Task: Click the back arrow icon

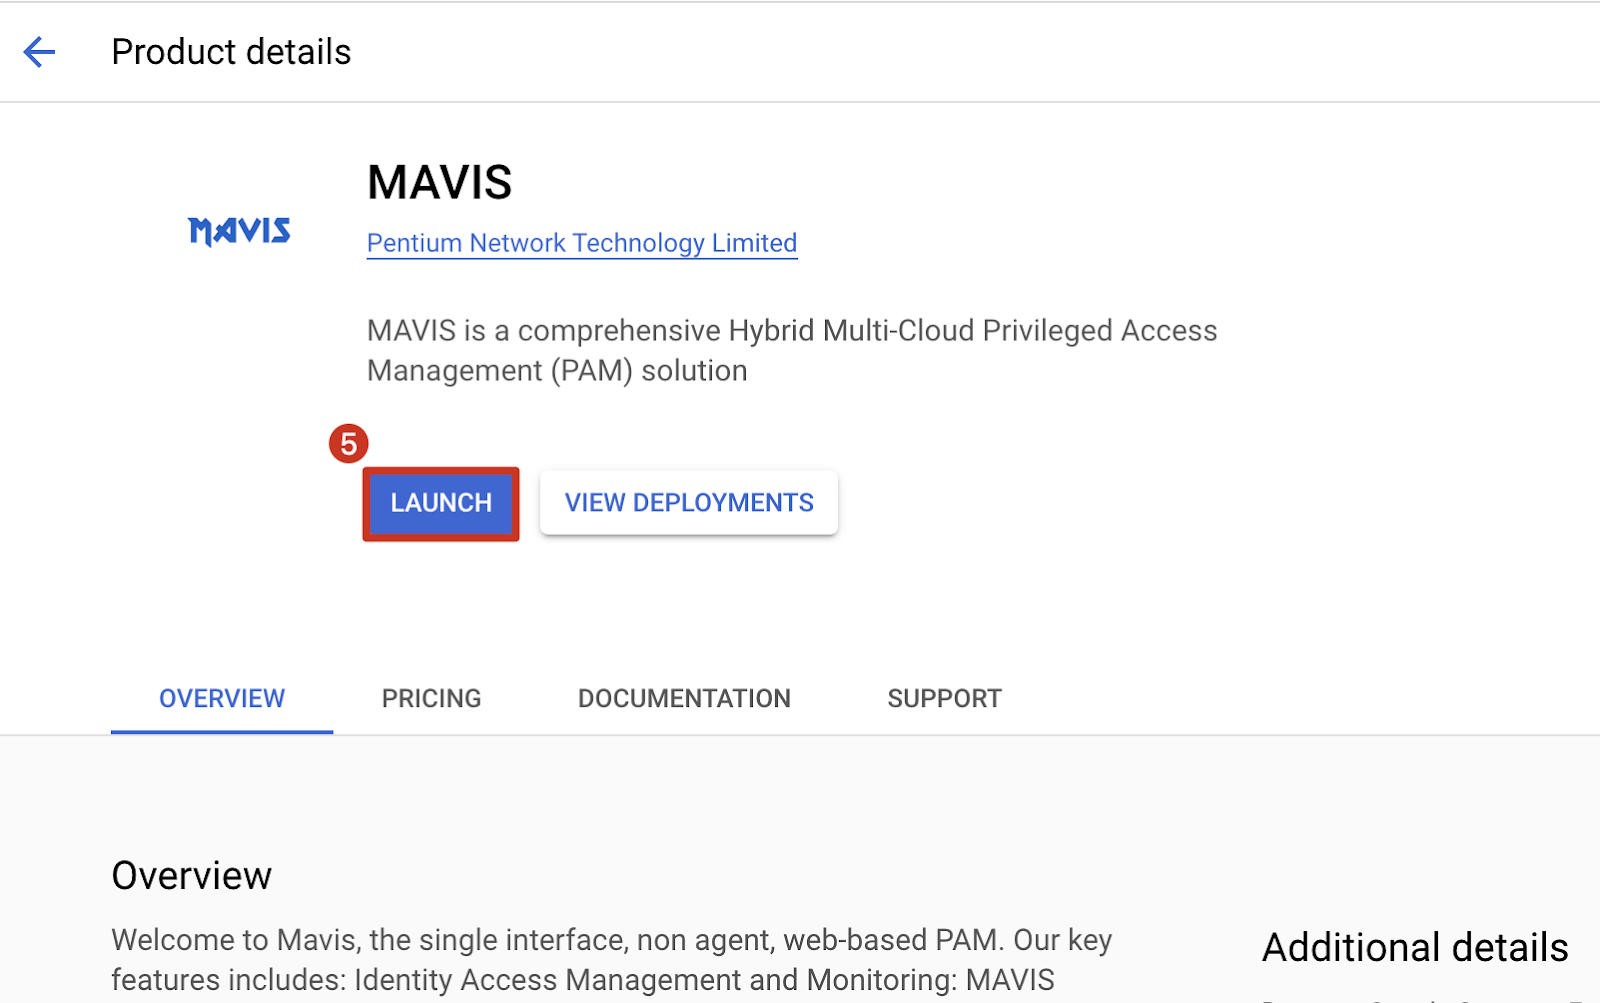Action: pyautogui.click(x=39, y=52)
